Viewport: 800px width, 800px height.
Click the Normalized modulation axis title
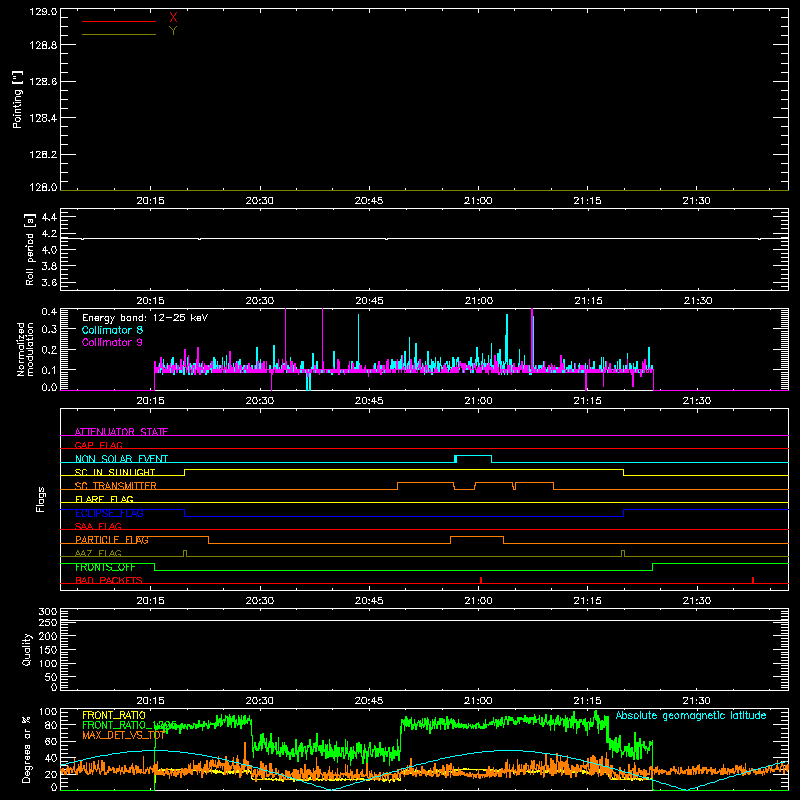pos(25,349)
